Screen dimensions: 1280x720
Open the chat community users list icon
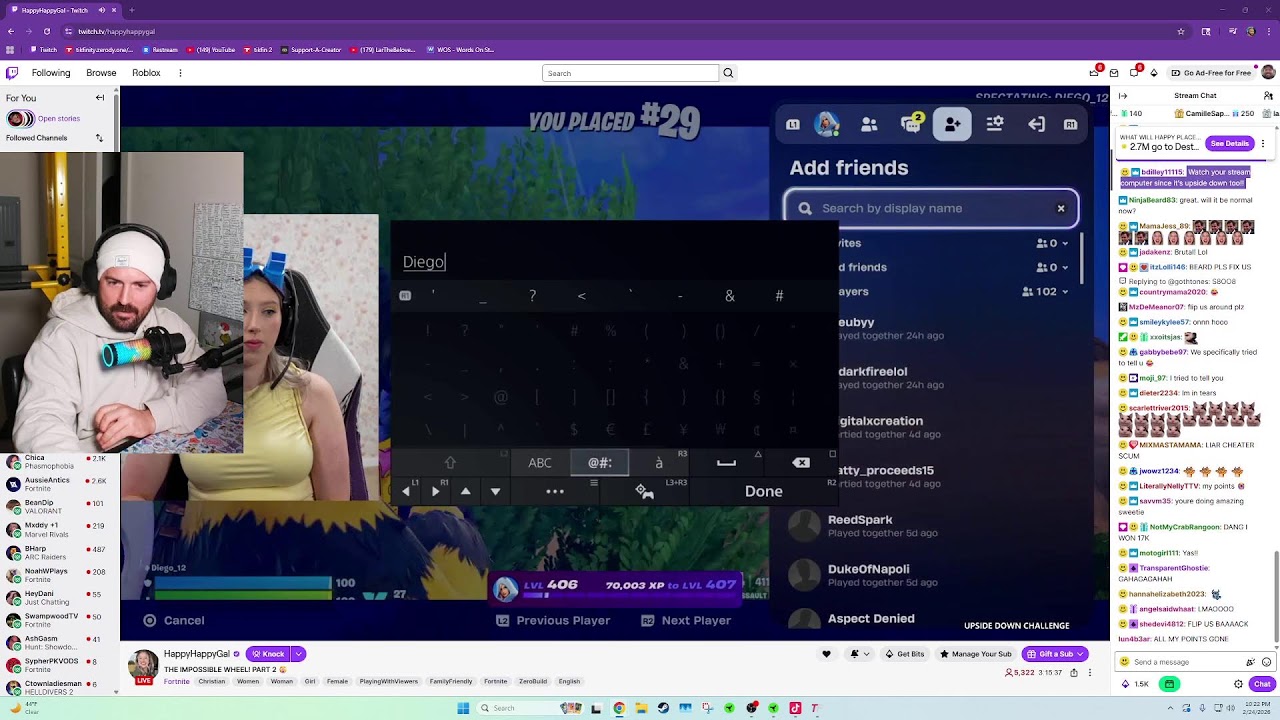pos(1268,96)
